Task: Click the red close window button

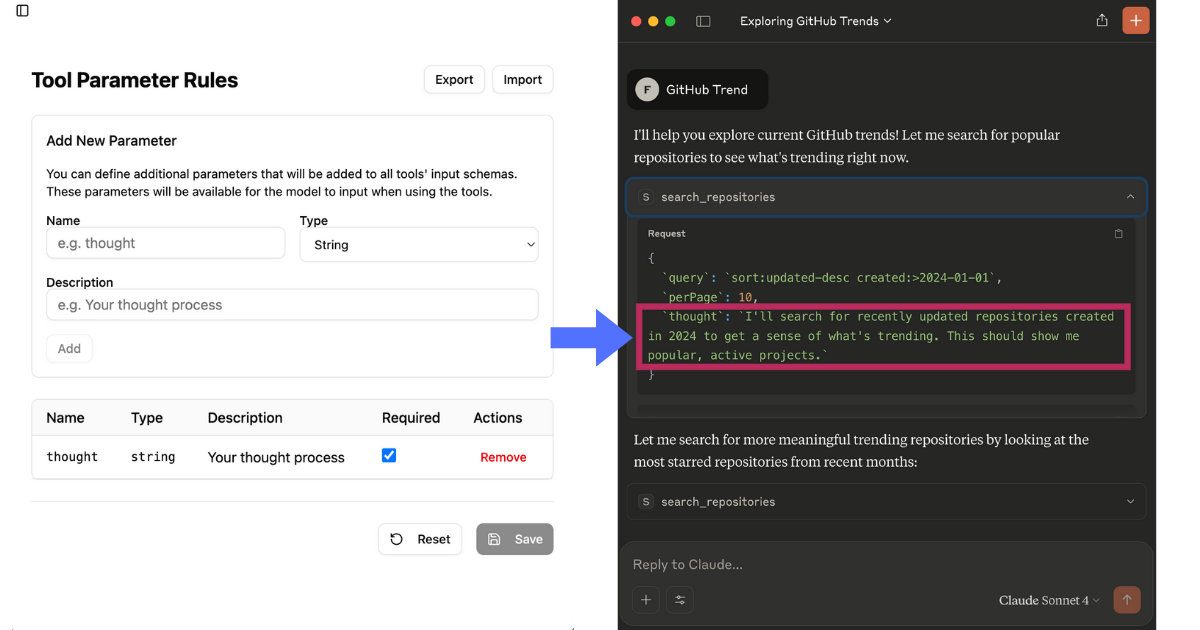Action: tap(636, 21)
